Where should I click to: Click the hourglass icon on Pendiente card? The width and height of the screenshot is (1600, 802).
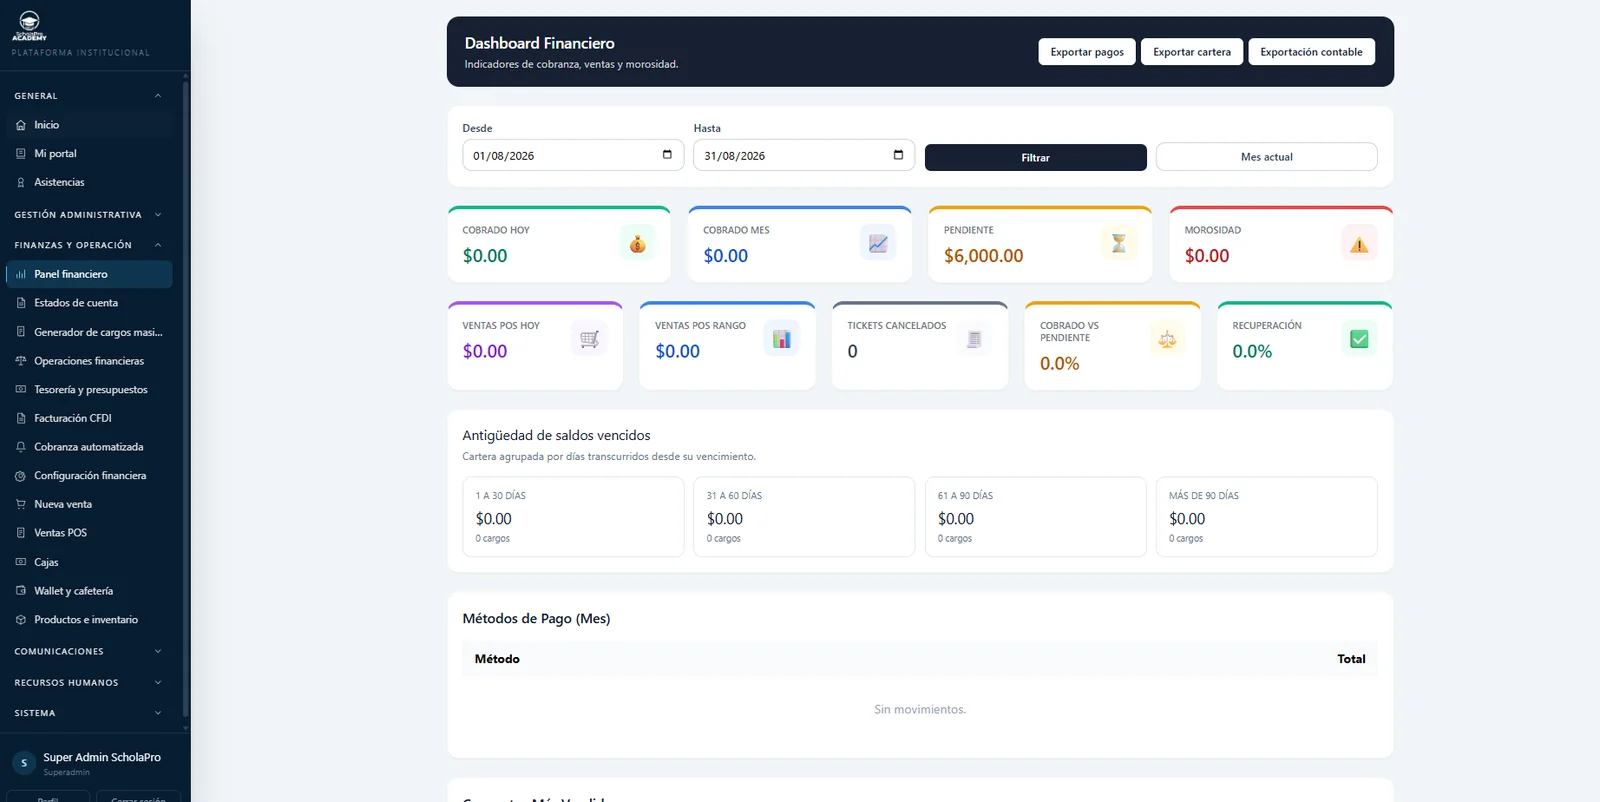coord(1119,243)
